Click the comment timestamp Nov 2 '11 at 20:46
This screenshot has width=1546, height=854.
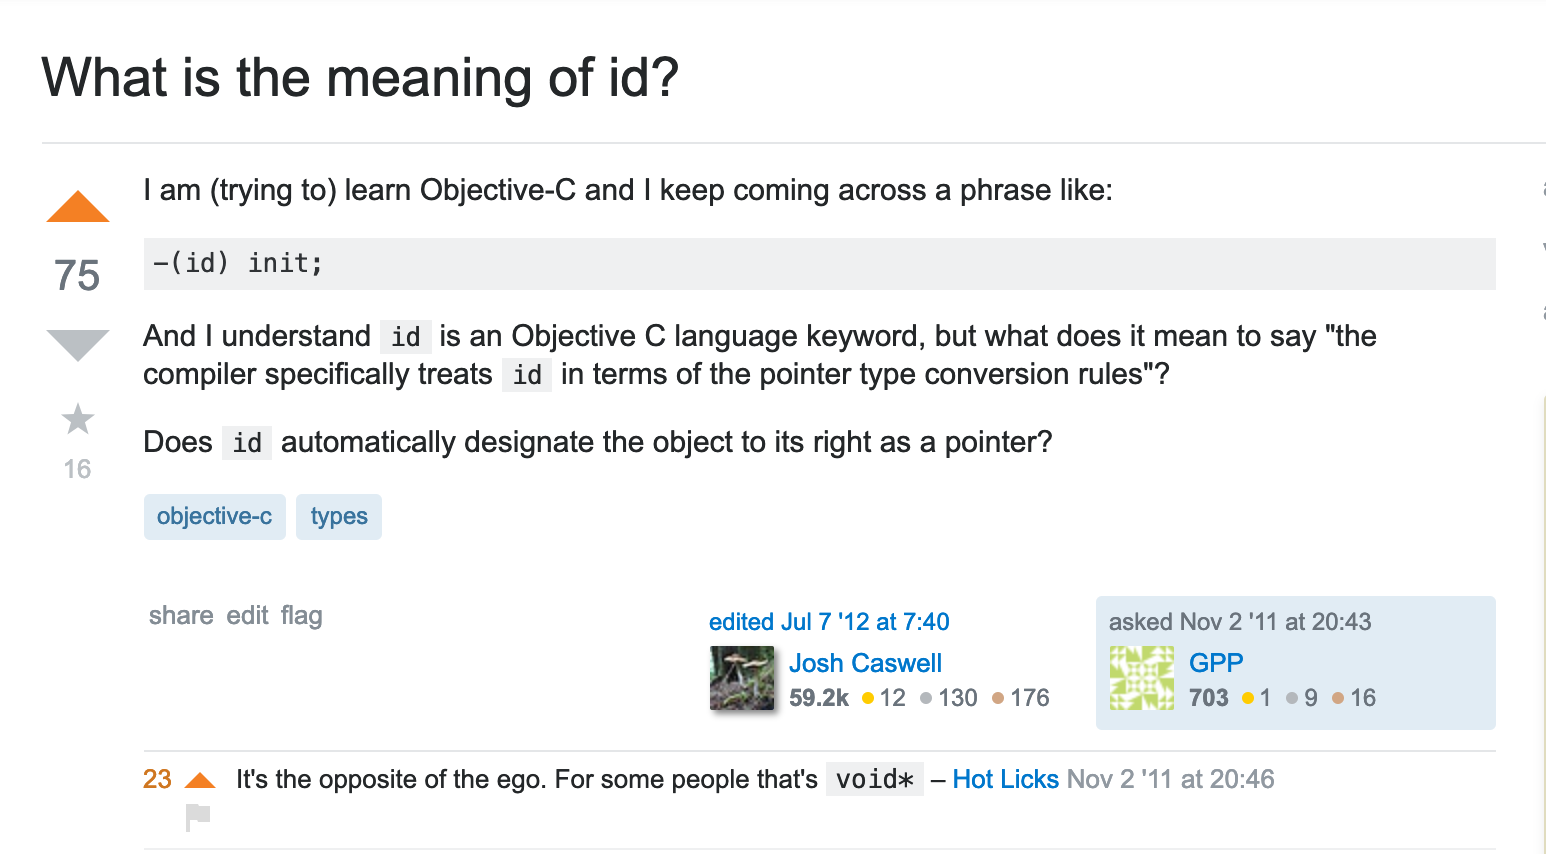[x=1170, y=779]
